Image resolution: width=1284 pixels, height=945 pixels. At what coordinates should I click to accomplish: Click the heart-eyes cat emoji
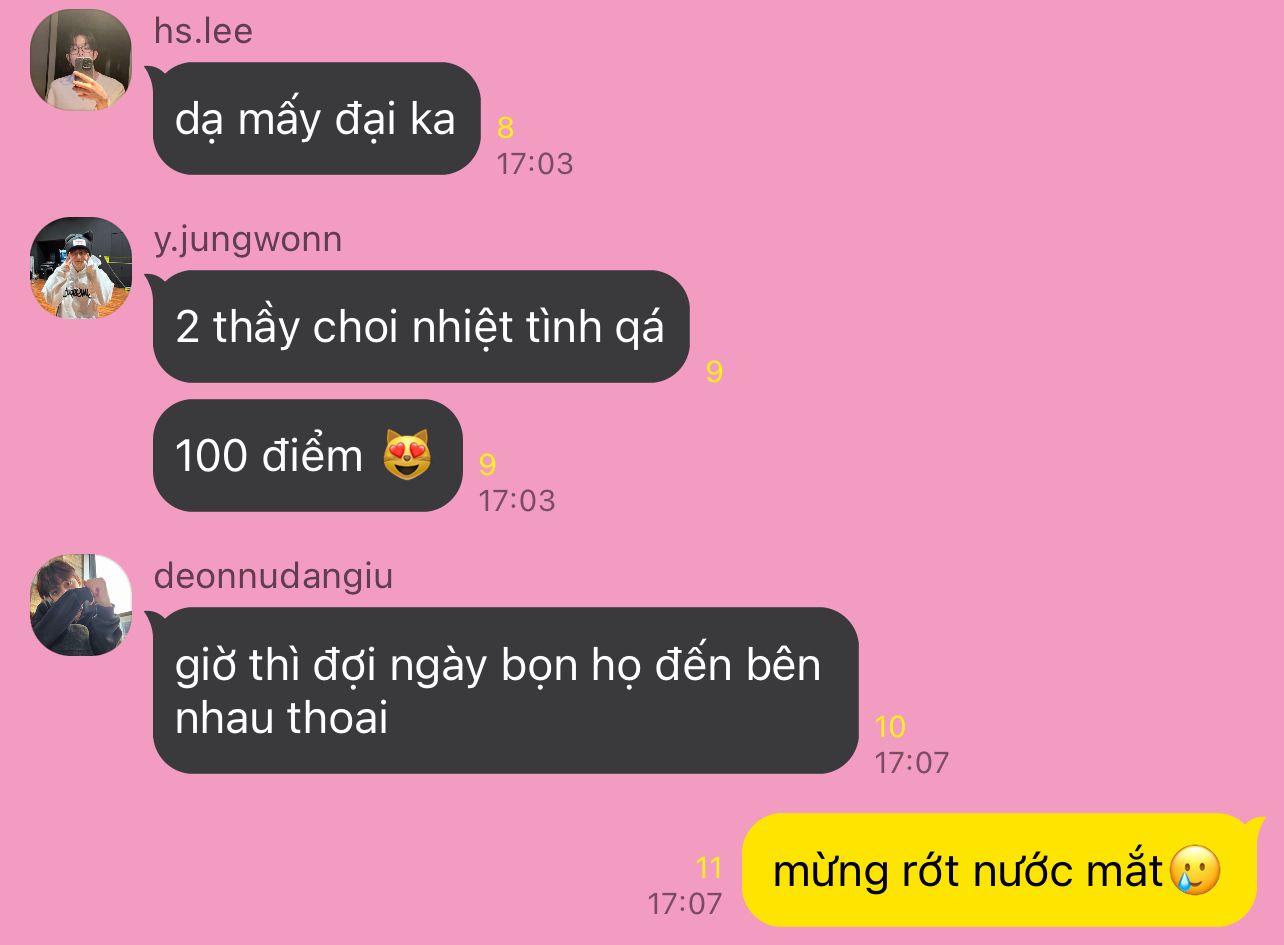pyautogui.click(x=407, y=455)
